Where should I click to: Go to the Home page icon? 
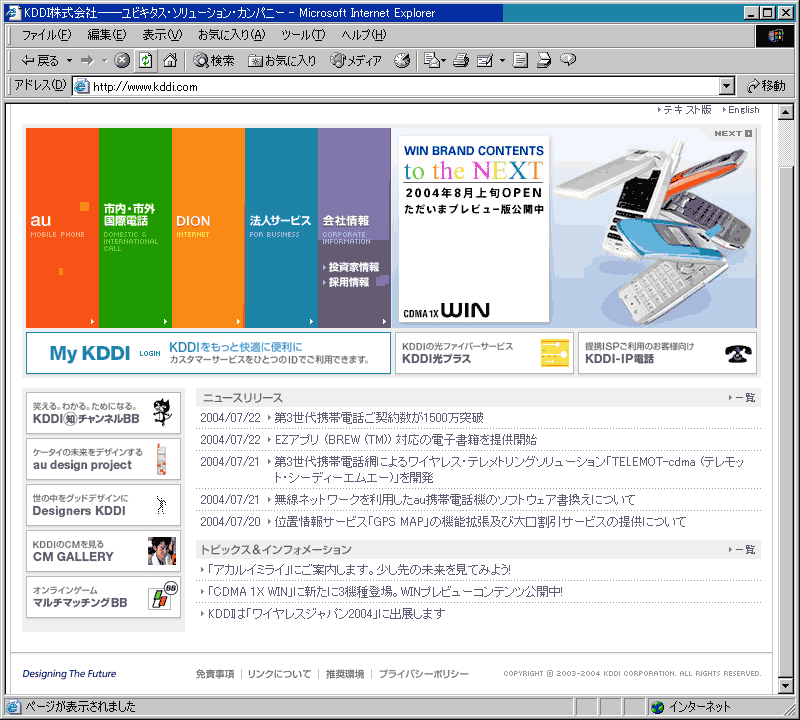click(x=170, y=61)
